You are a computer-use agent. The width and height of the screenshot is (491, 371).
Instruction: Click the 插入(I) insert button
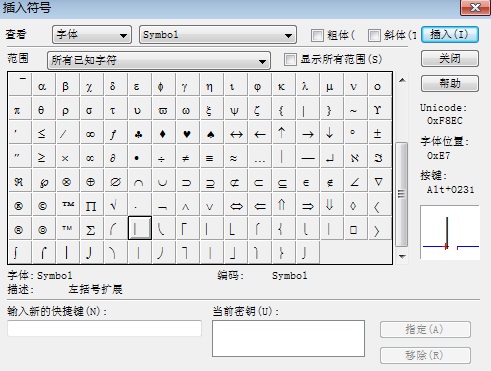click(450, 34)
